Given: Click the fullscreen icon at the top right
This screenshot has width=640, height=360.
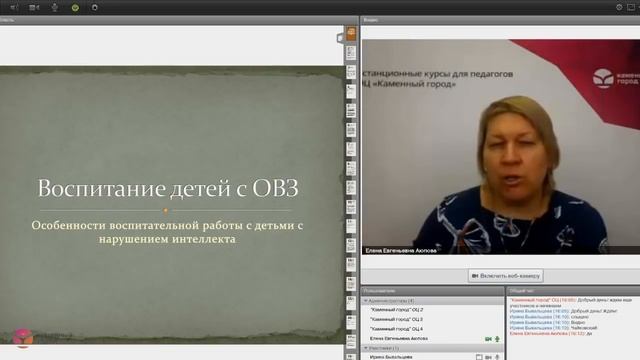Looking at the screenshot, I should pyautogui.click(x=631, y=7).
